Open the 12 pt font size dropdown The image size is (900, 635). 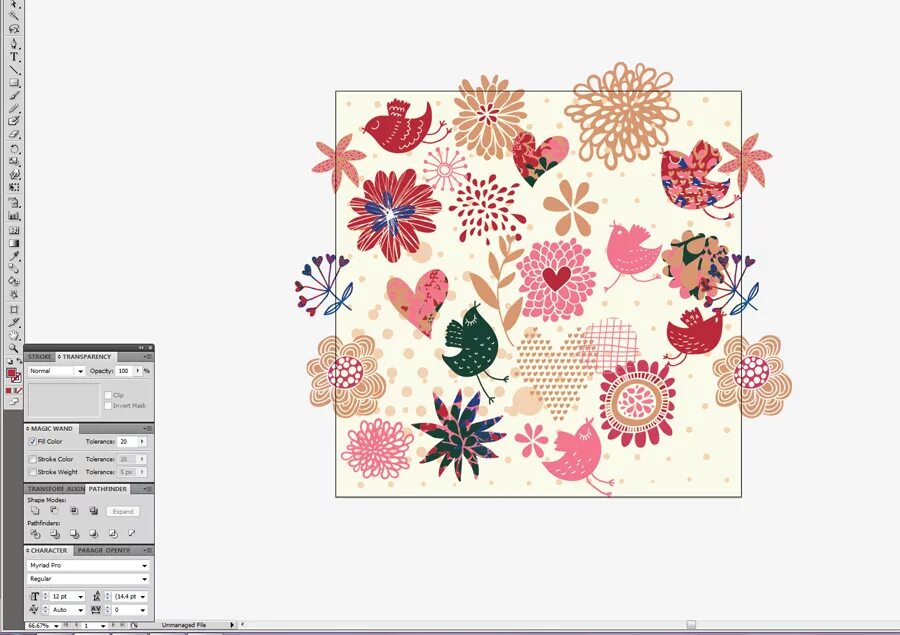click(80, 597)
